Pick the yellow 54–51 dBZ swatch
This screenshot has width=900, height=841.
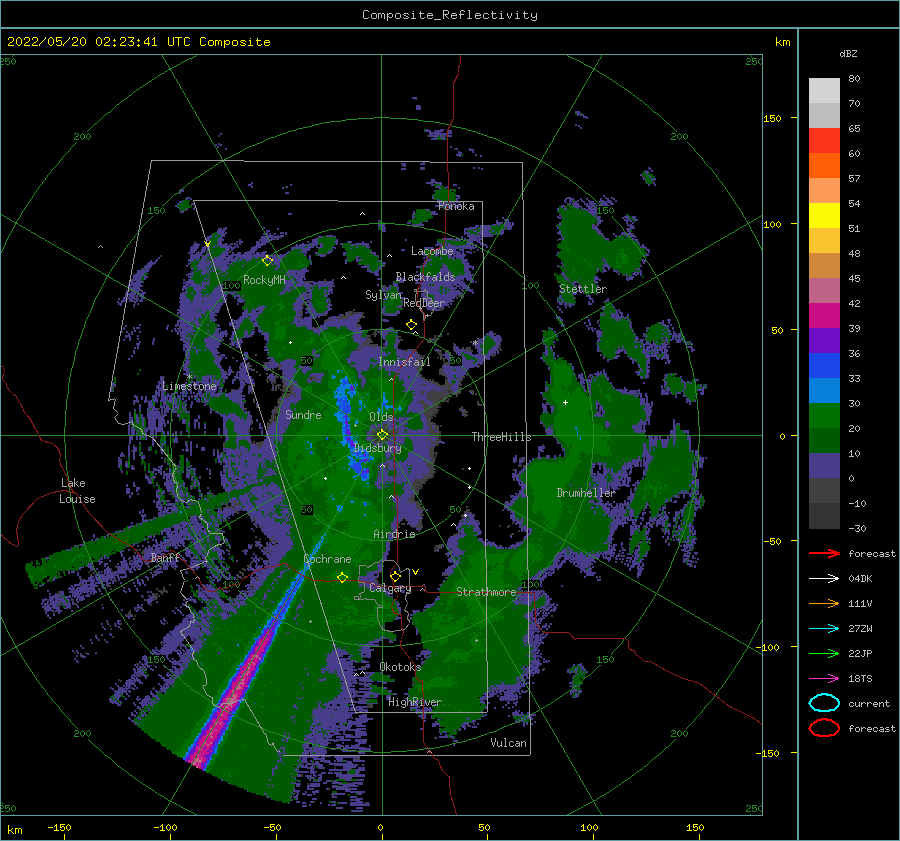coord(824,216)
